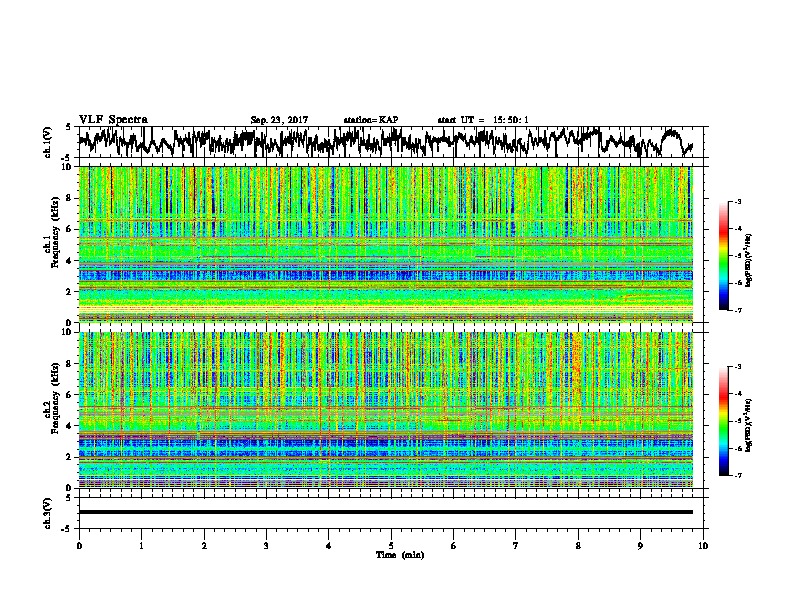Click the "ch.3(V)" axis label
Image resolution: width=792 pixels, height=612 pixels.
pos(47,513)
